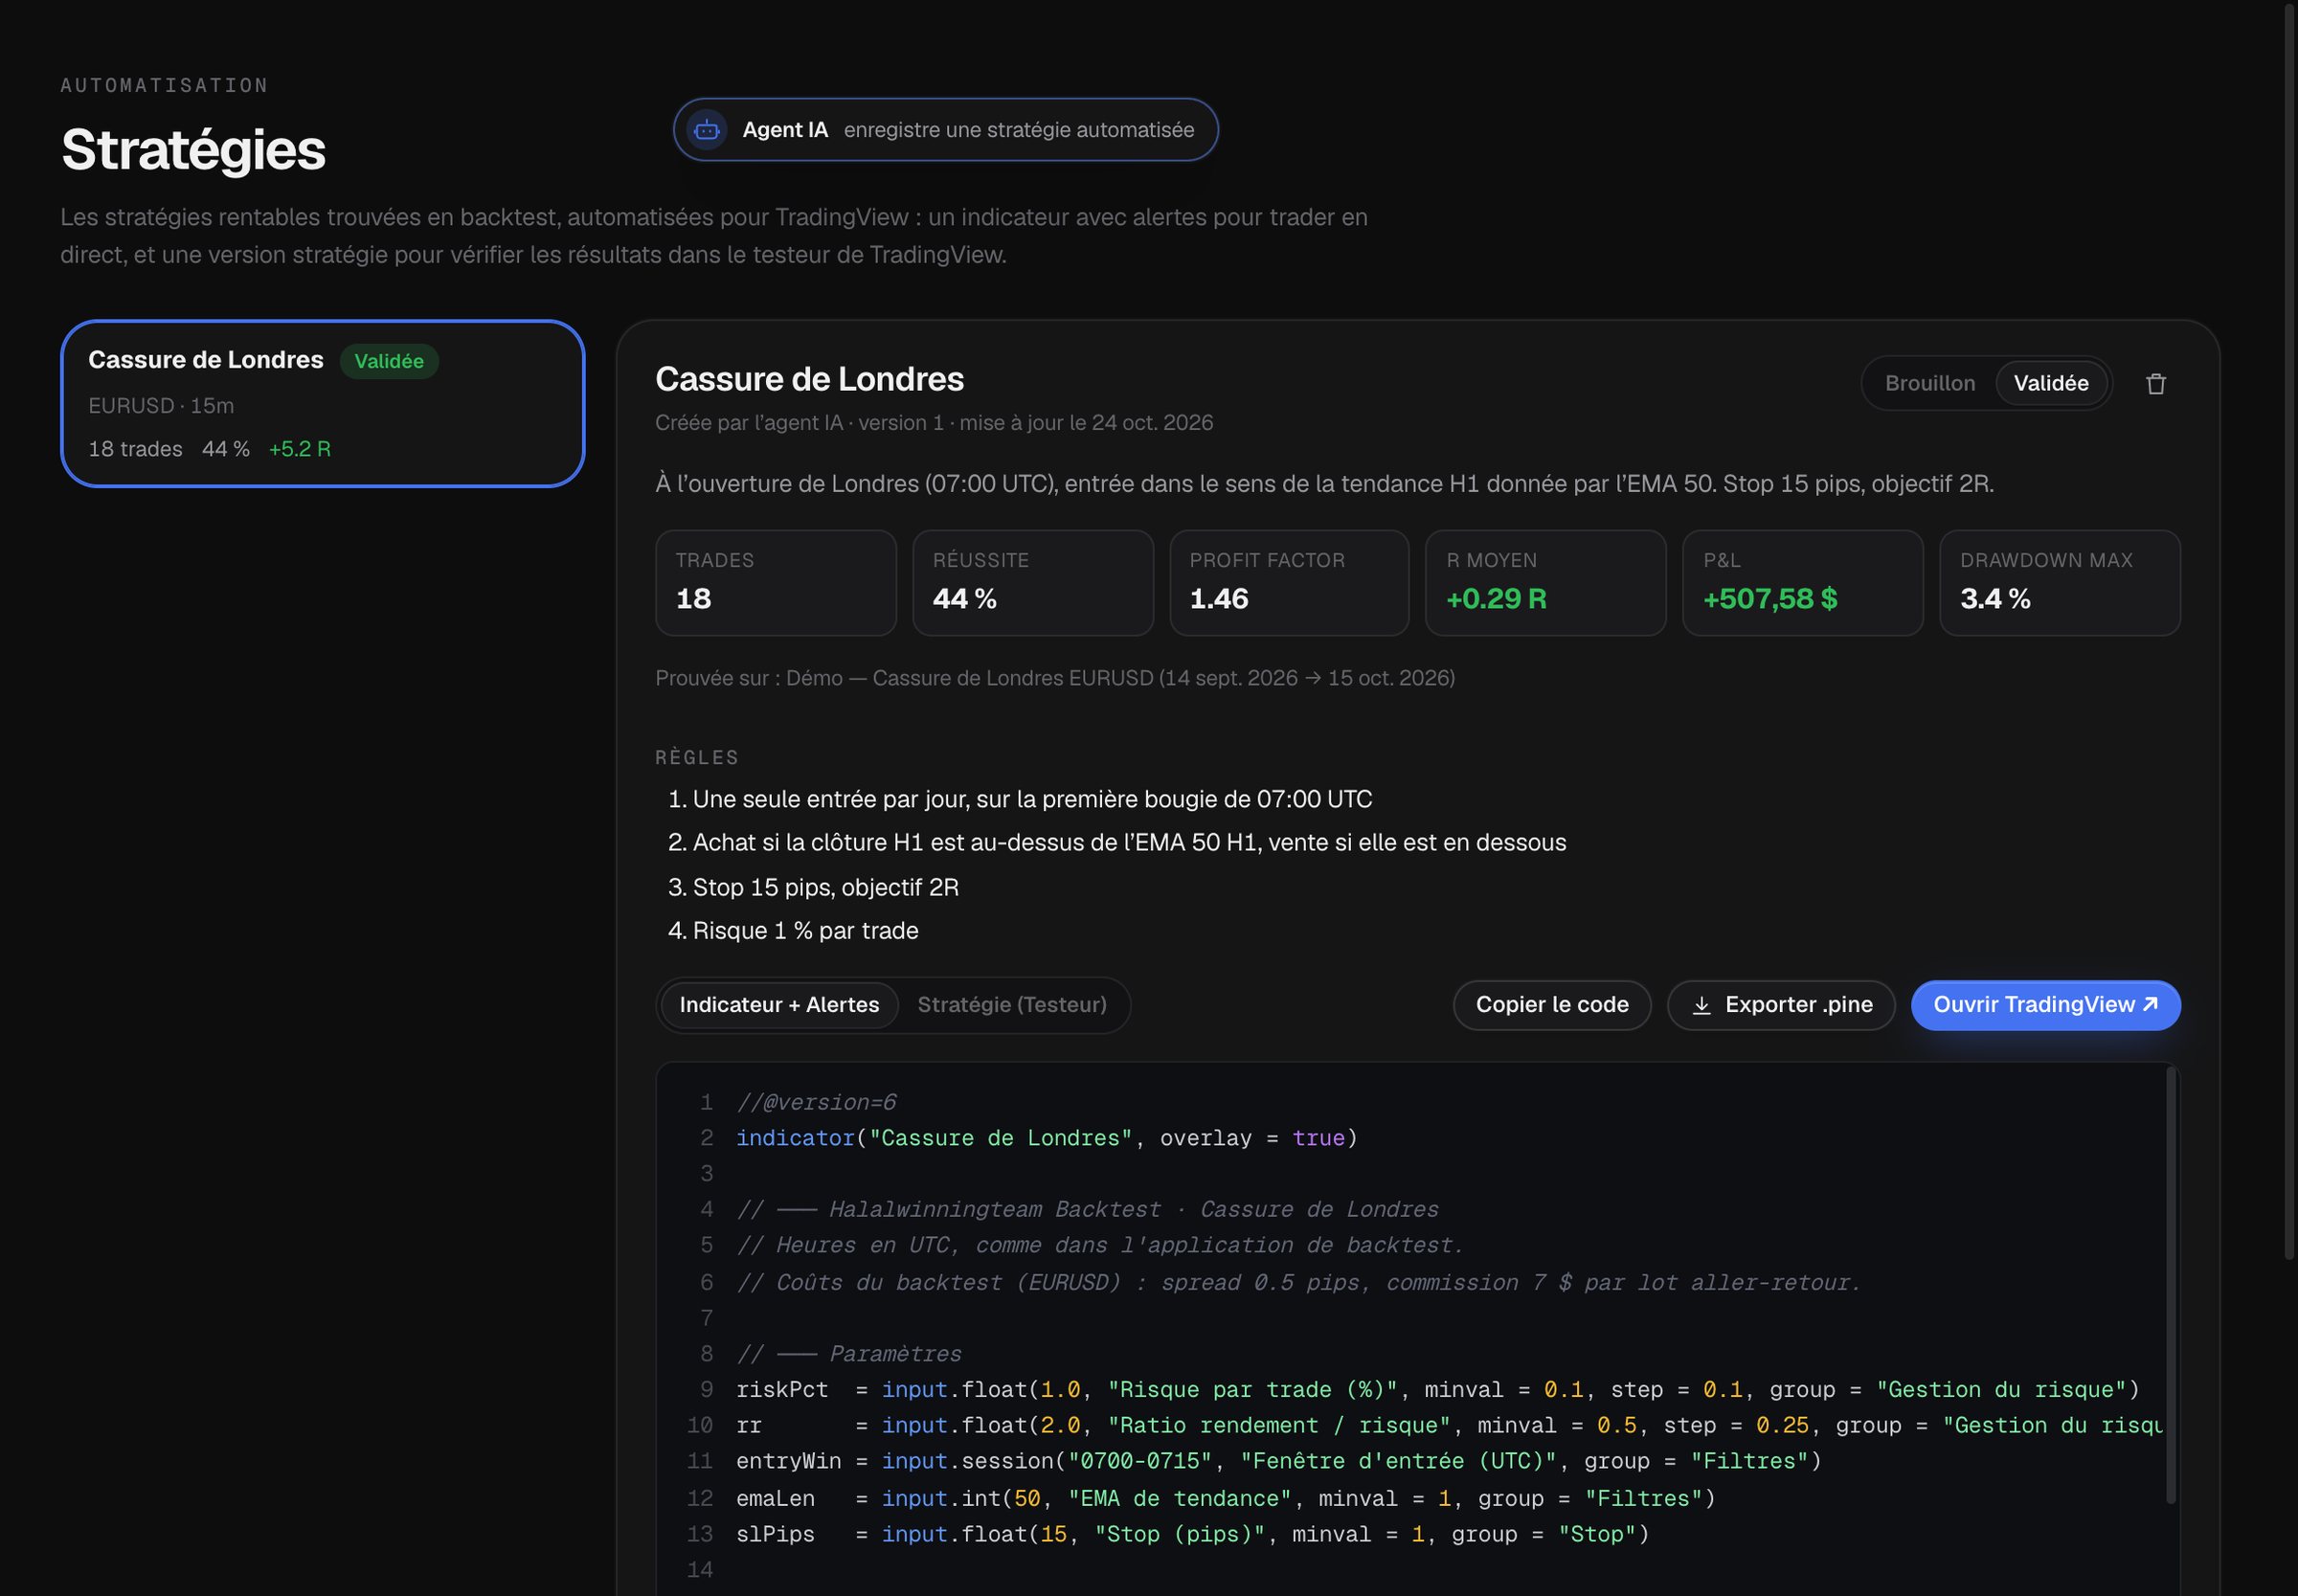Open the Stratégie (Testeur) tab
The width and height of the screenshot is (2298, 1596).
coord(1012,1005)
